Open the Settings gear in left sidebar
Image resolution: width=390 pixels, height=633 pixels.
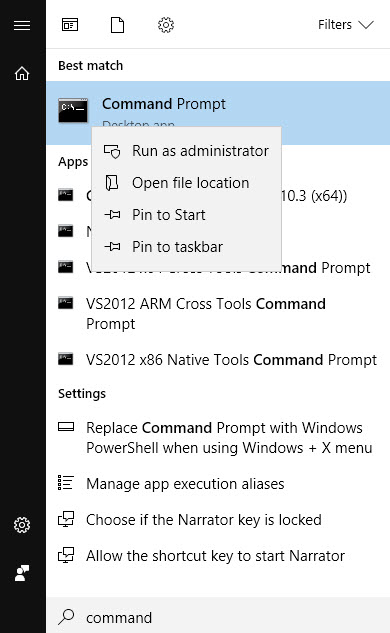22,525
